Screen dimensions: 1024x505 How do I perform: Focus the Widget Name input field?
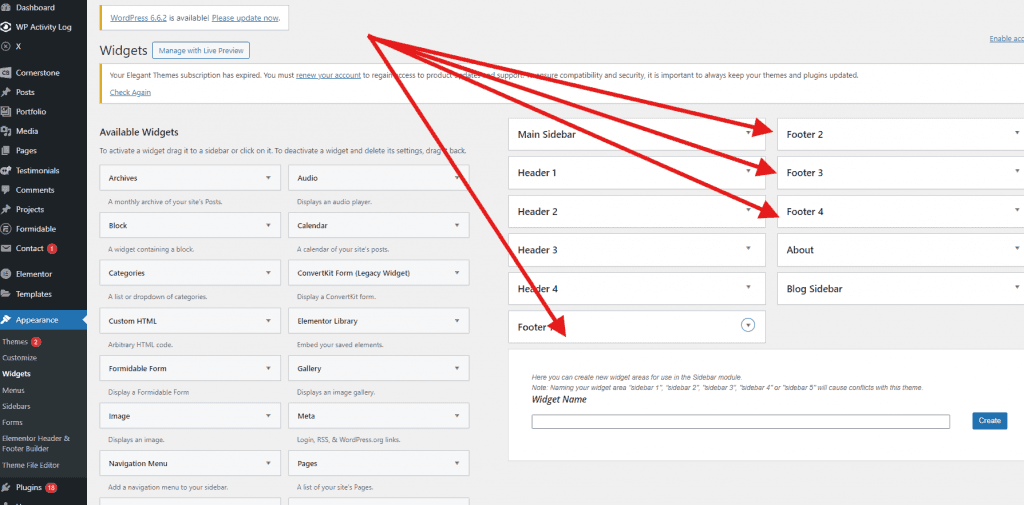pyautogui.click(x=741, y=421)
